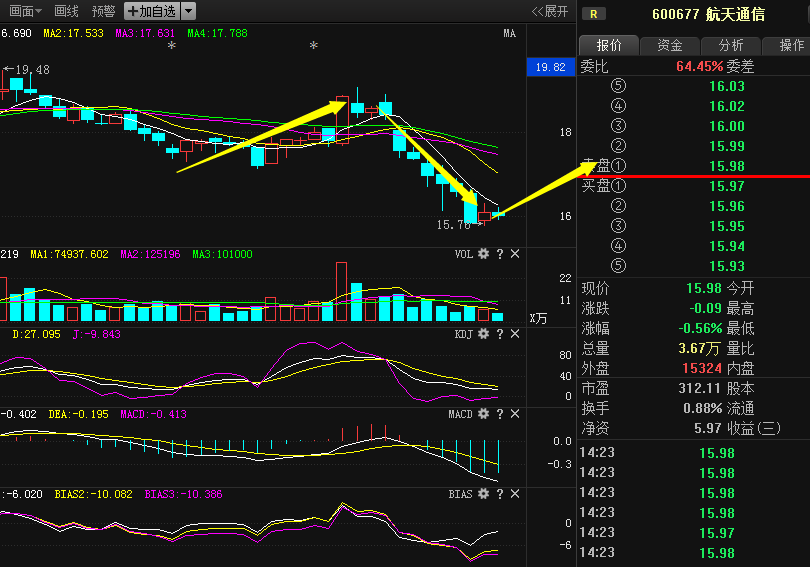Click the 涨幅 value -0.56%
Screen dimensions: 810x567
coord(700,328)
